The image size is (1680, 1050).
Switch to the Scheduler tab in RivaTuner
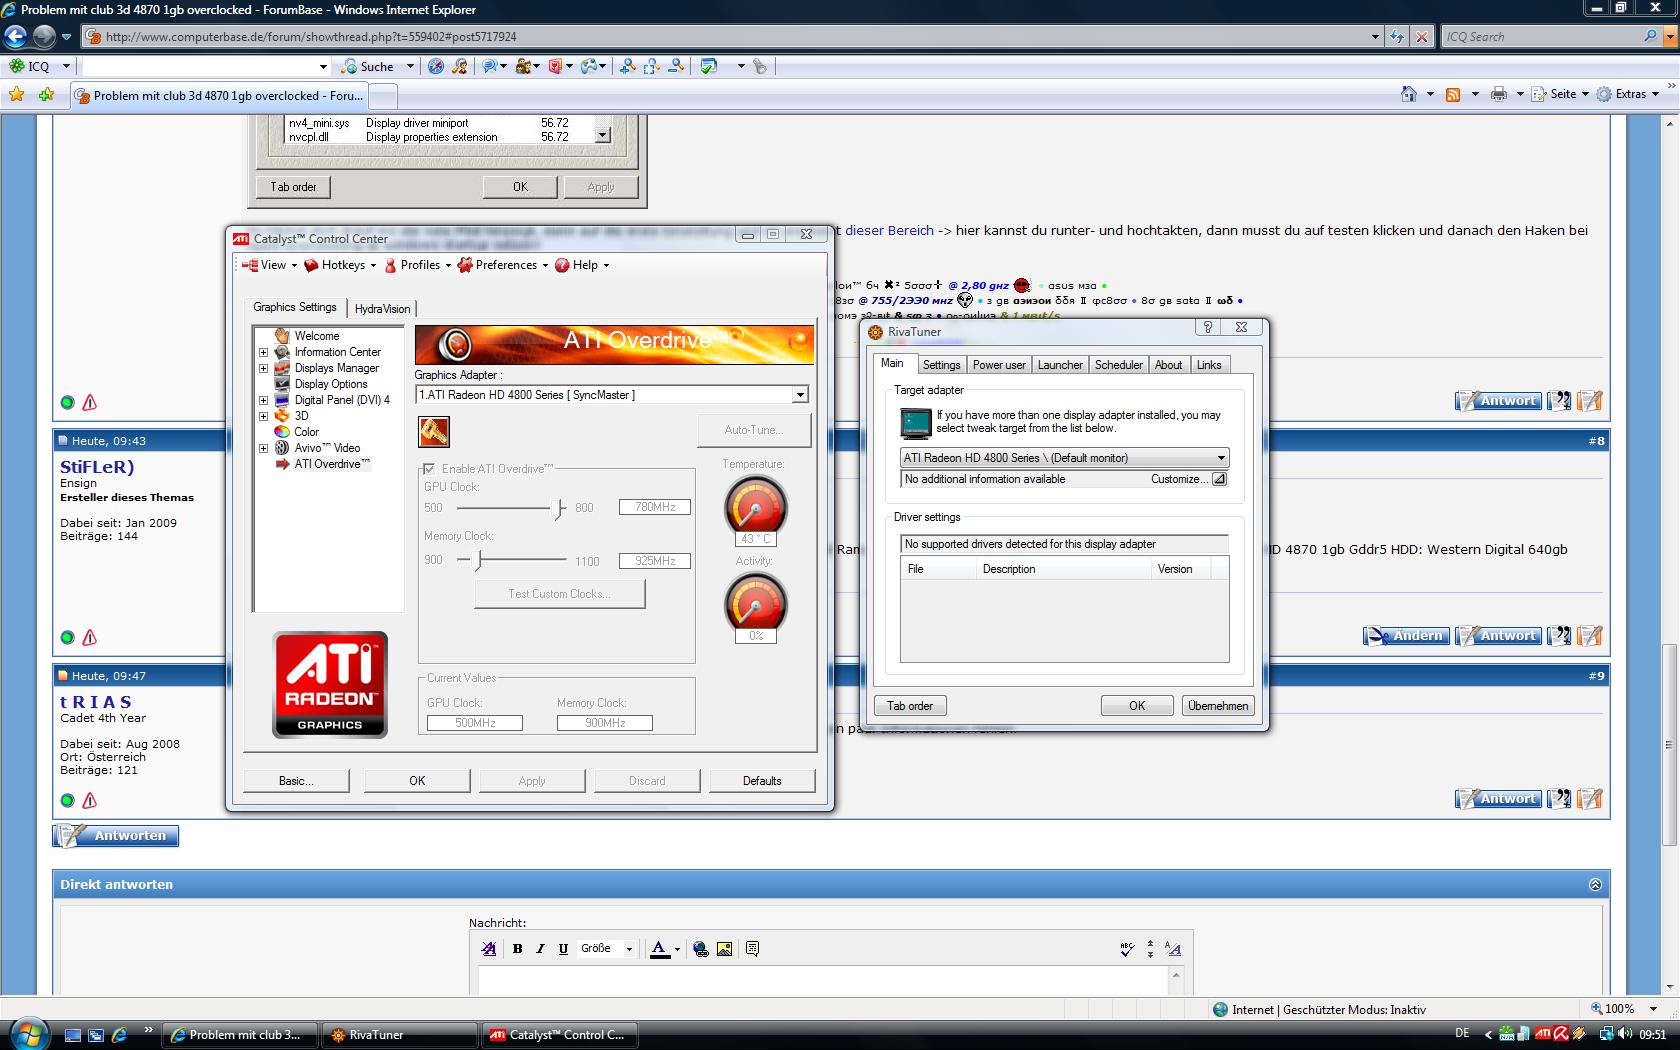[x=1119, y=365]
